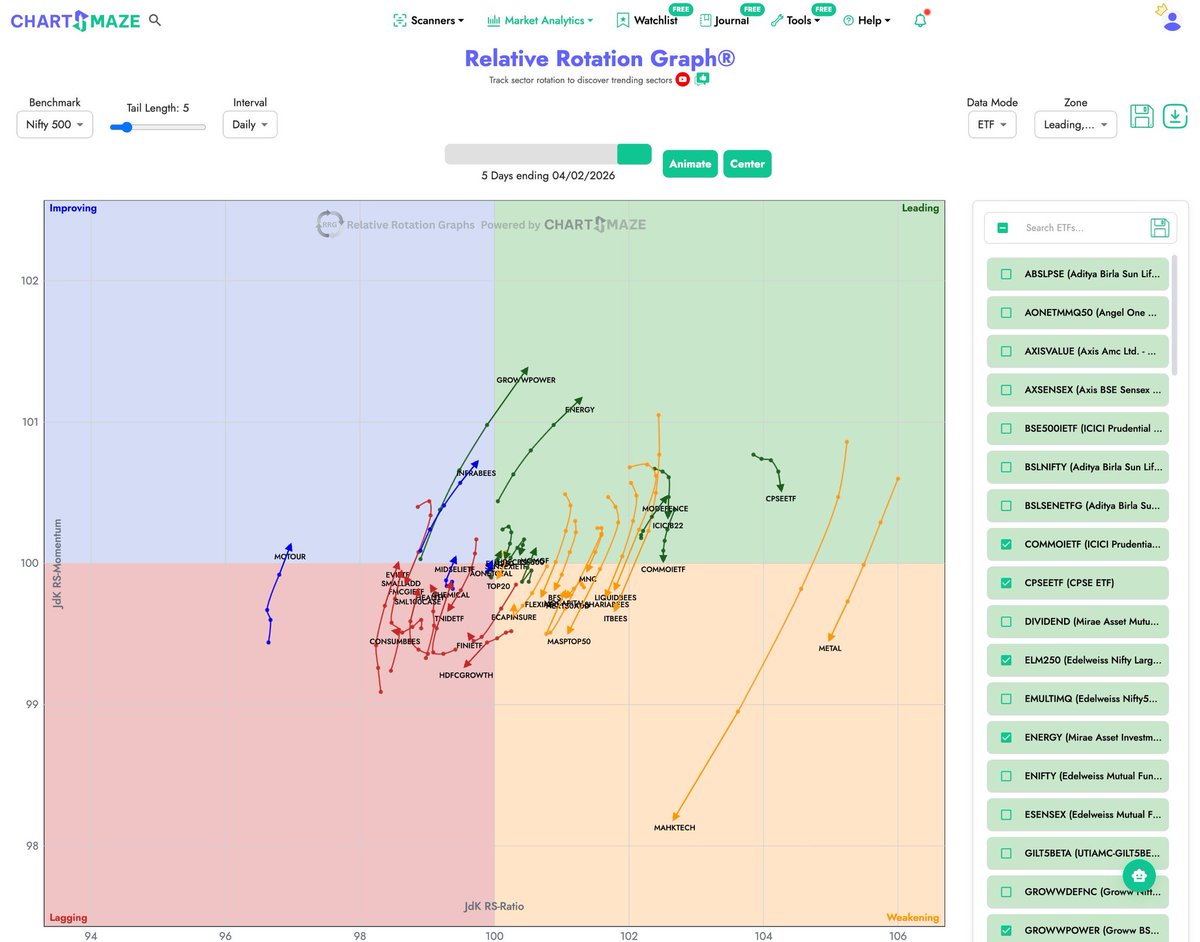Open the Interval Daily dropdown
Screen dimensions: 1200x942
pos(250,125)
